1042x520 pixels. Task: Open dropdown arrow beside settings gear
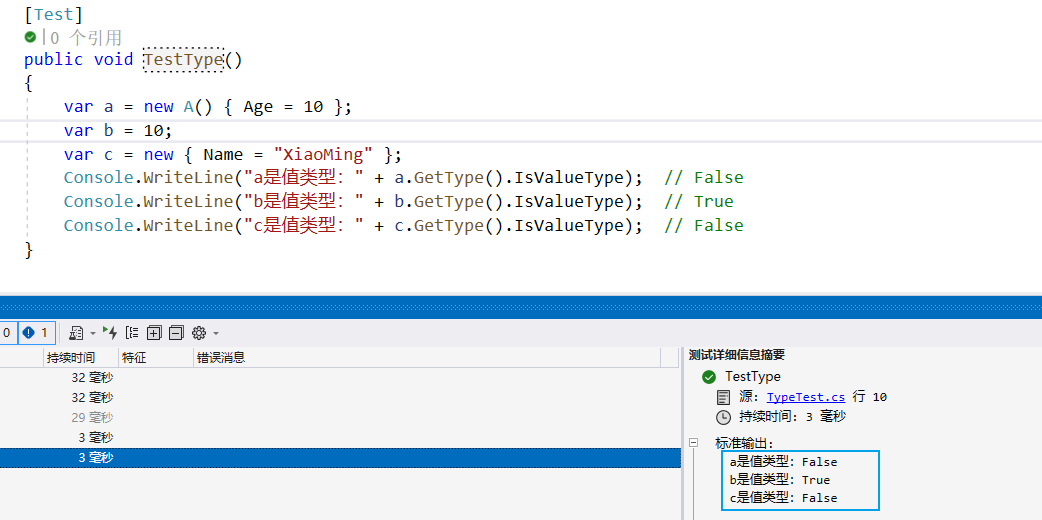pyautogui.click(x=215, y=333)
